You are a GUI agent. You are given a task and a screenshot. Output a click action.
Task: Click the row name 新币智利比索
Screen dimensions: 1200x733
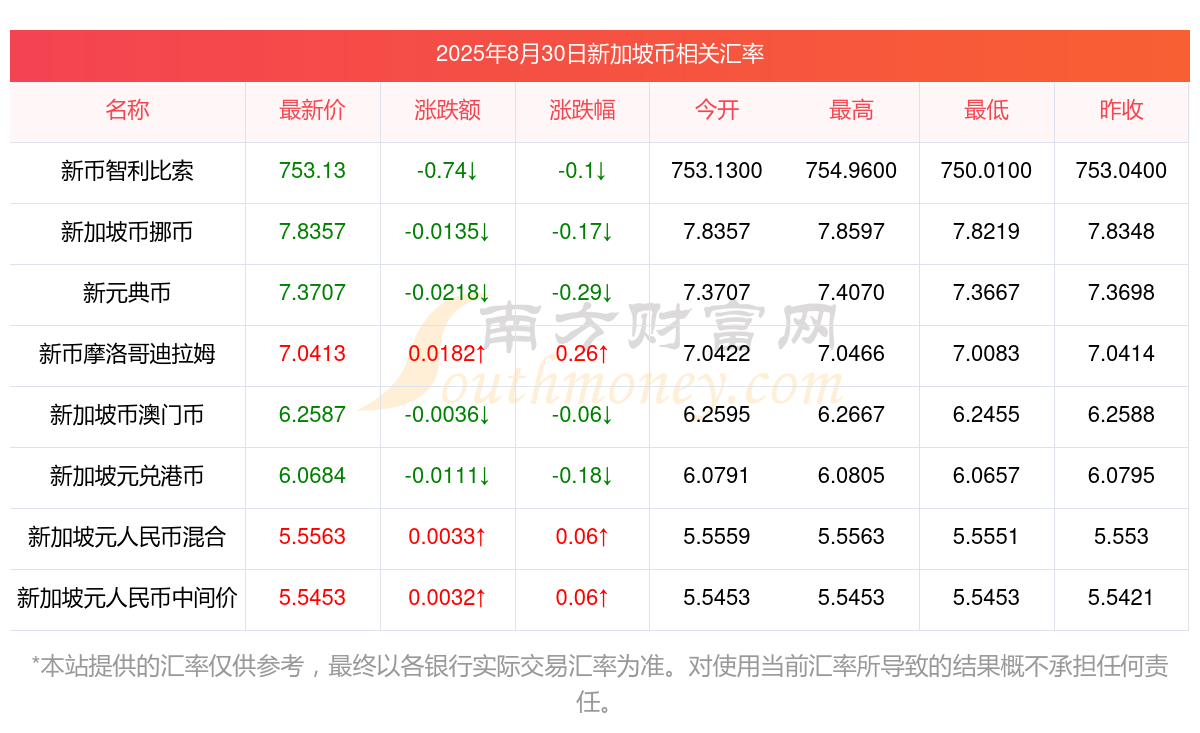[x=127, y=172]
